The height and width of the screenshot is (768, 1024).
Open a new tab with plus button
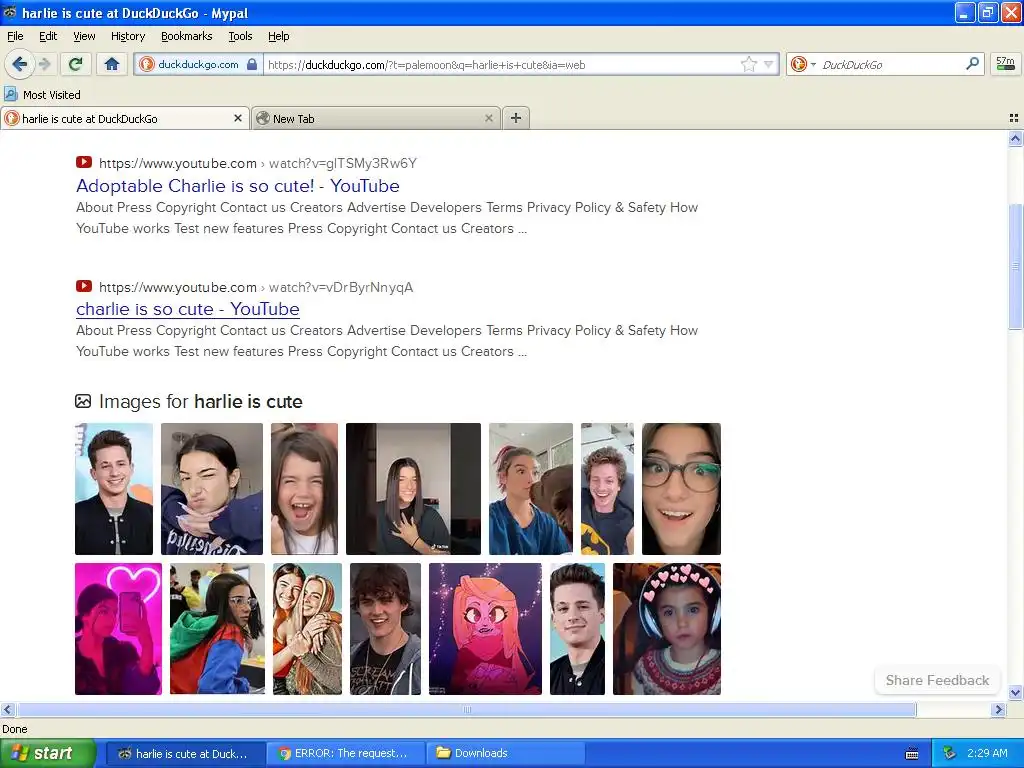[516, 118]
